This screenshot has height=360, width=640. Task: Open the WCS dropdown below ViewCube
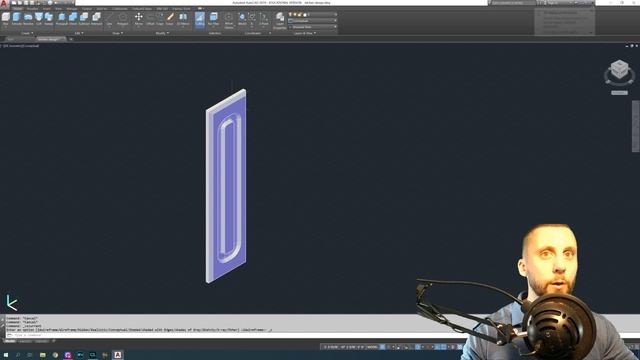pos(619,93)
